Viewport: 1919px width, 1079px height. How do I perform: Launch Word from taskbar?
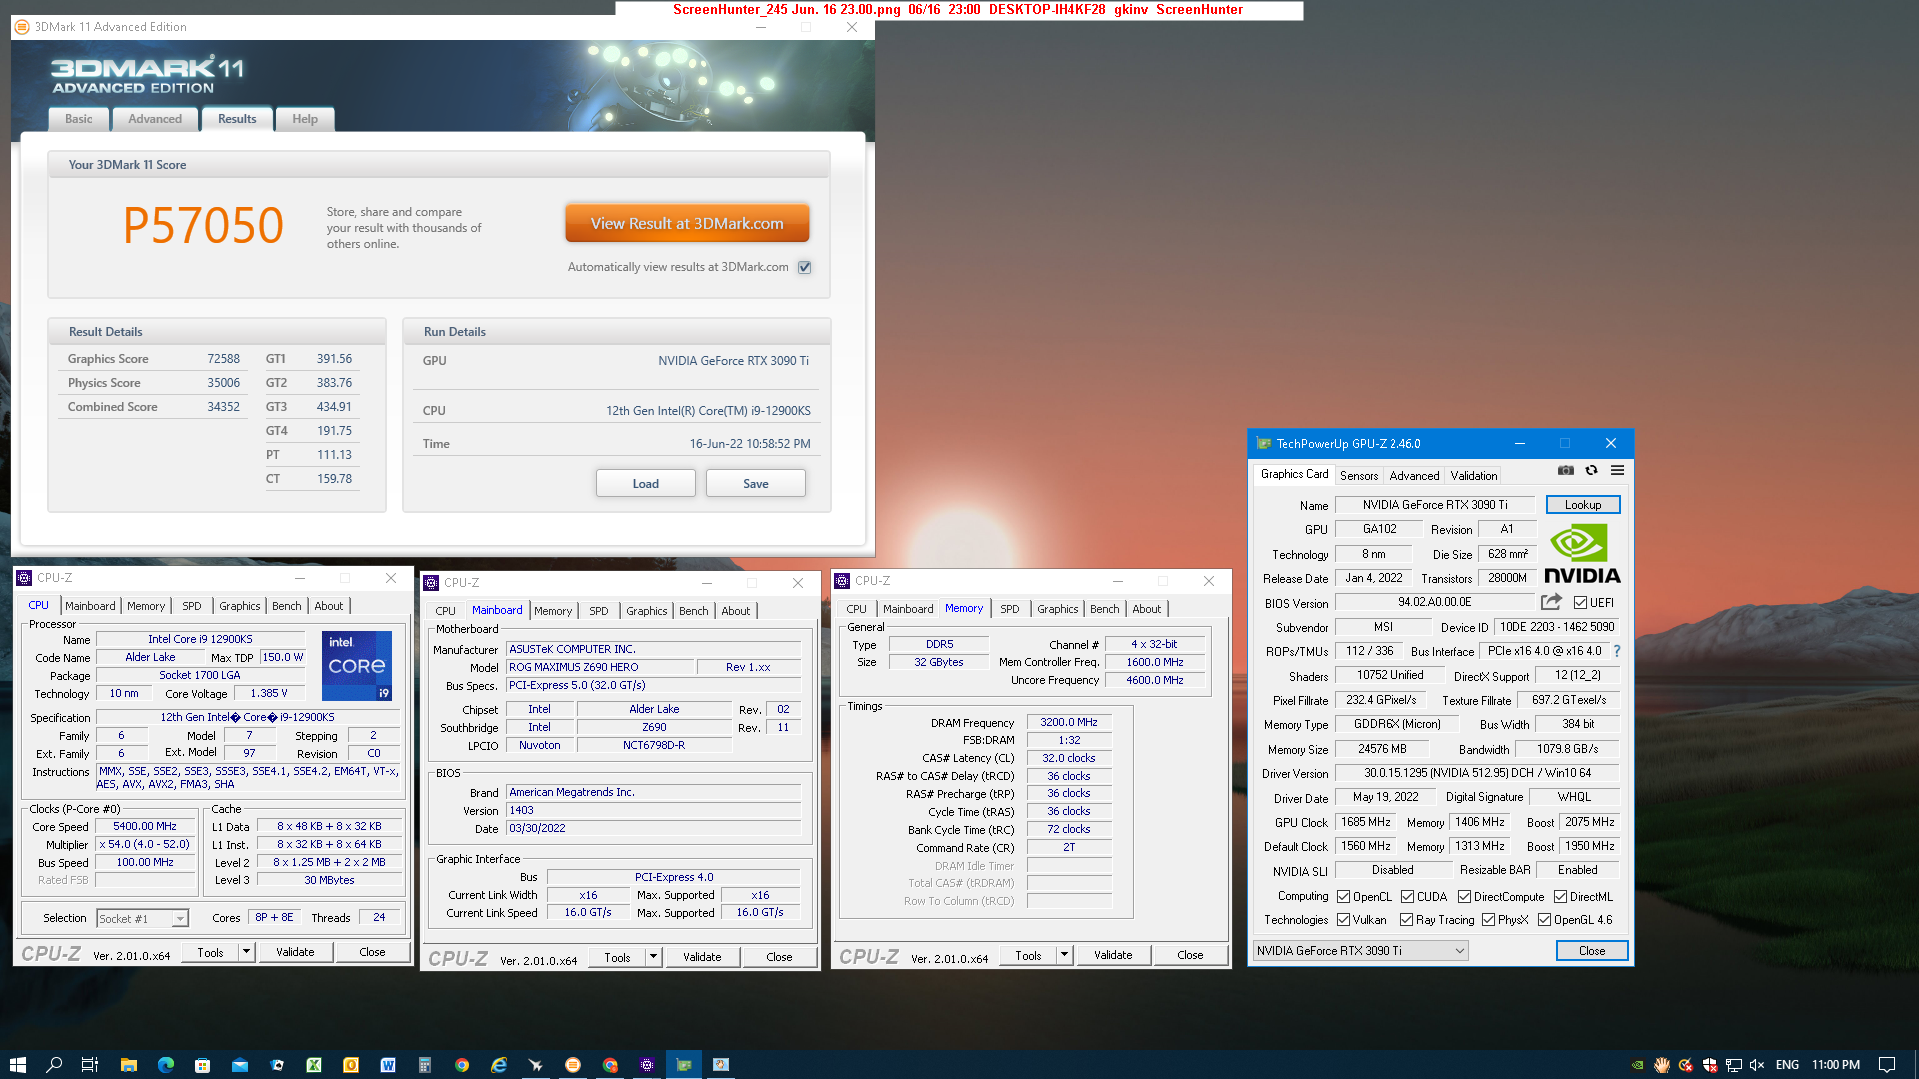[x=388, y=1065]
